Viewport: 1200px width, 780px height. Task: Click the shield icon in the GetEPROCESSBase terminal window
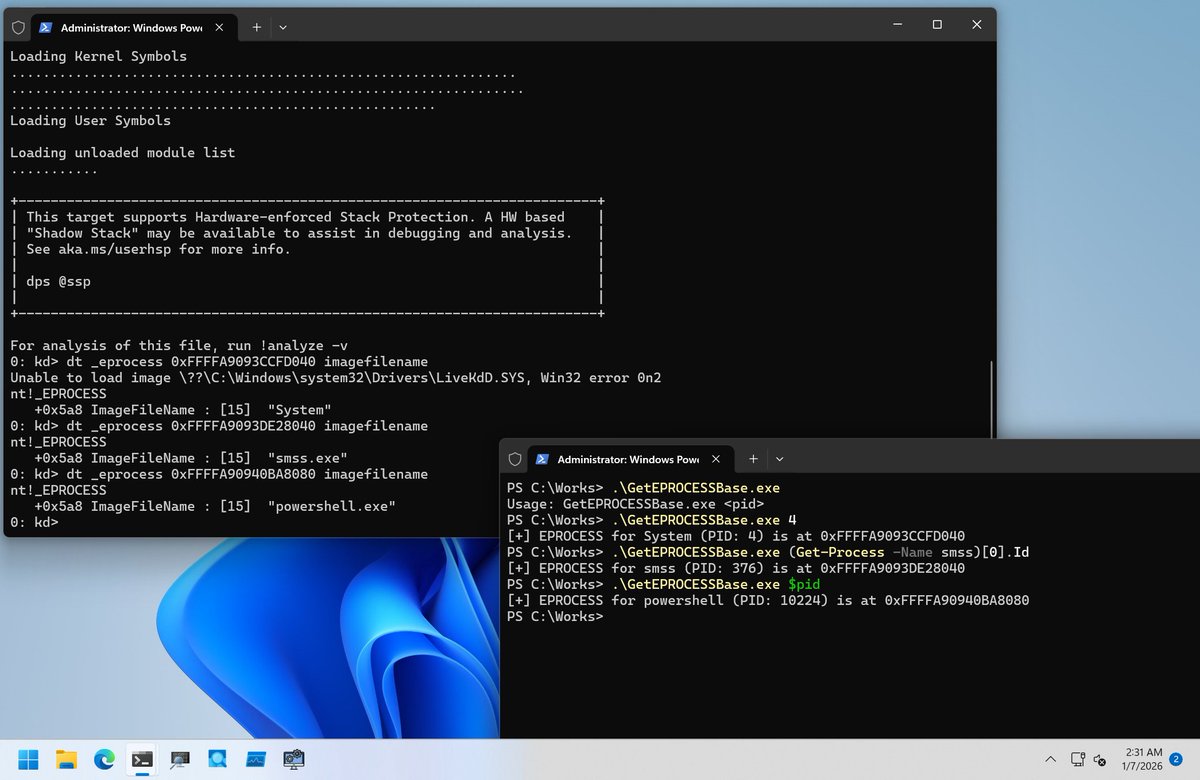tap(515, 459)
